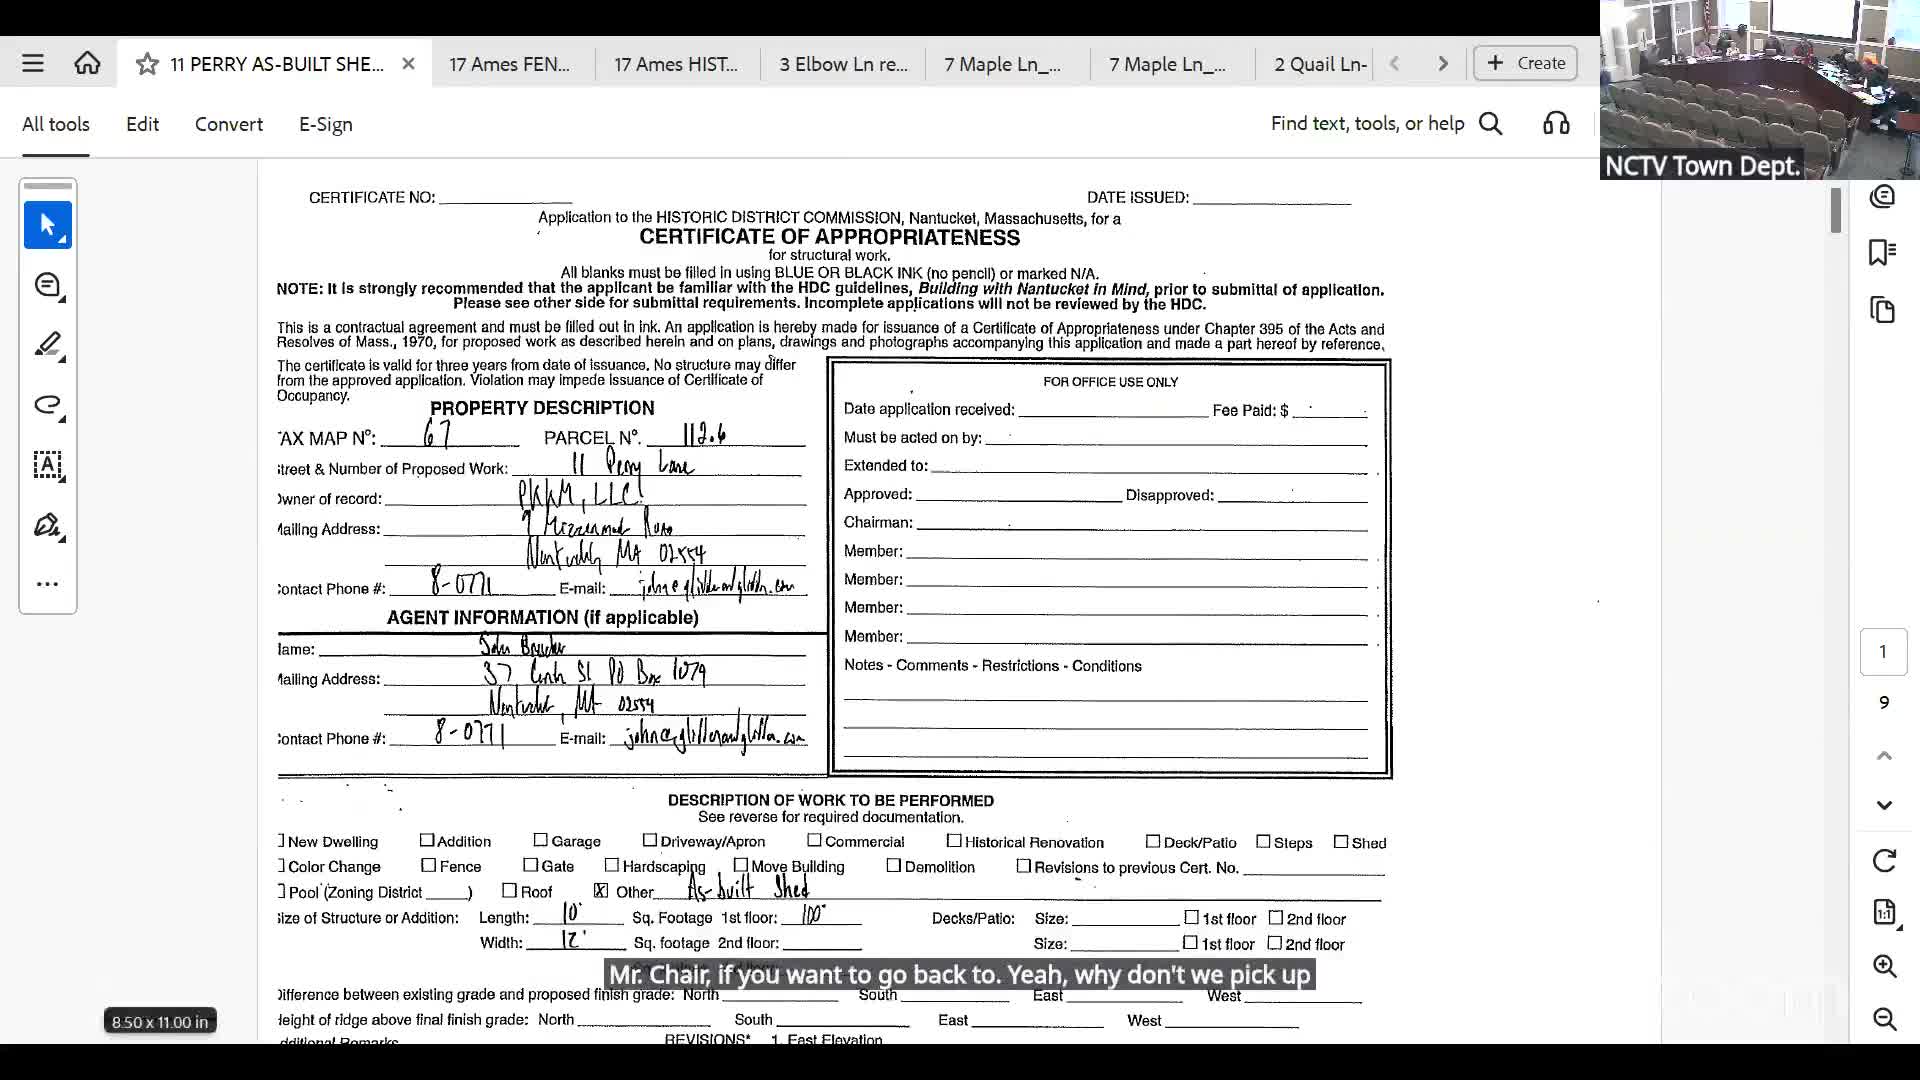
Task: Show more tools ellipsis
Action: [47, 584]
